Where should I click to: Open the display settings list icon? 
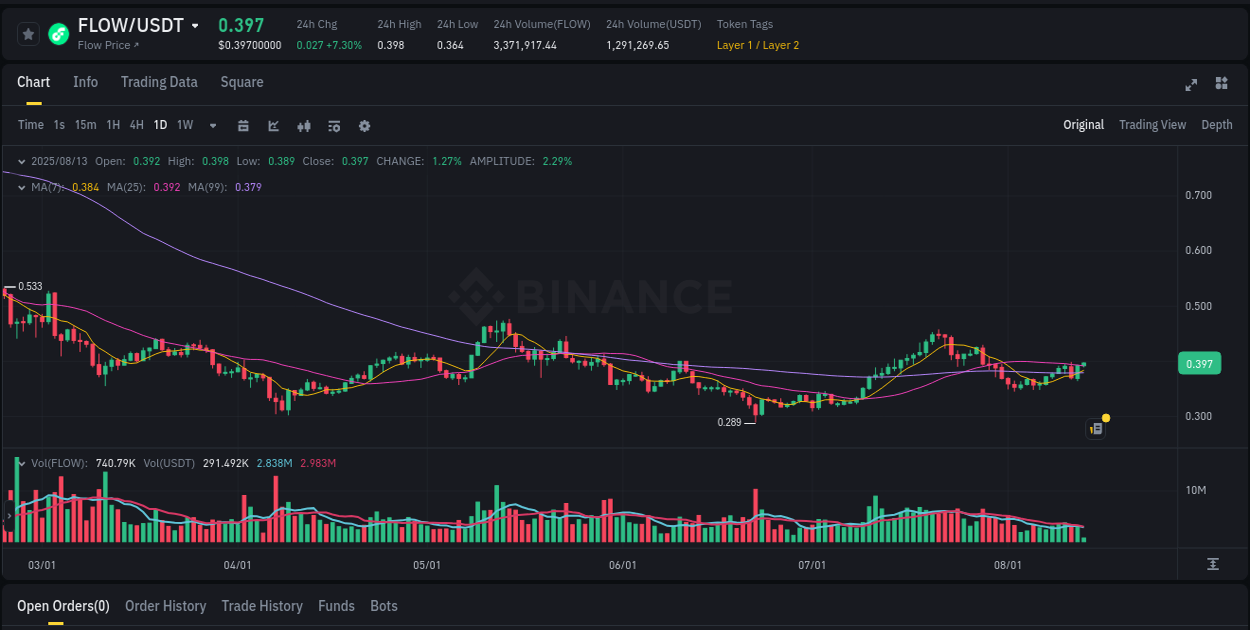point(333,125)
